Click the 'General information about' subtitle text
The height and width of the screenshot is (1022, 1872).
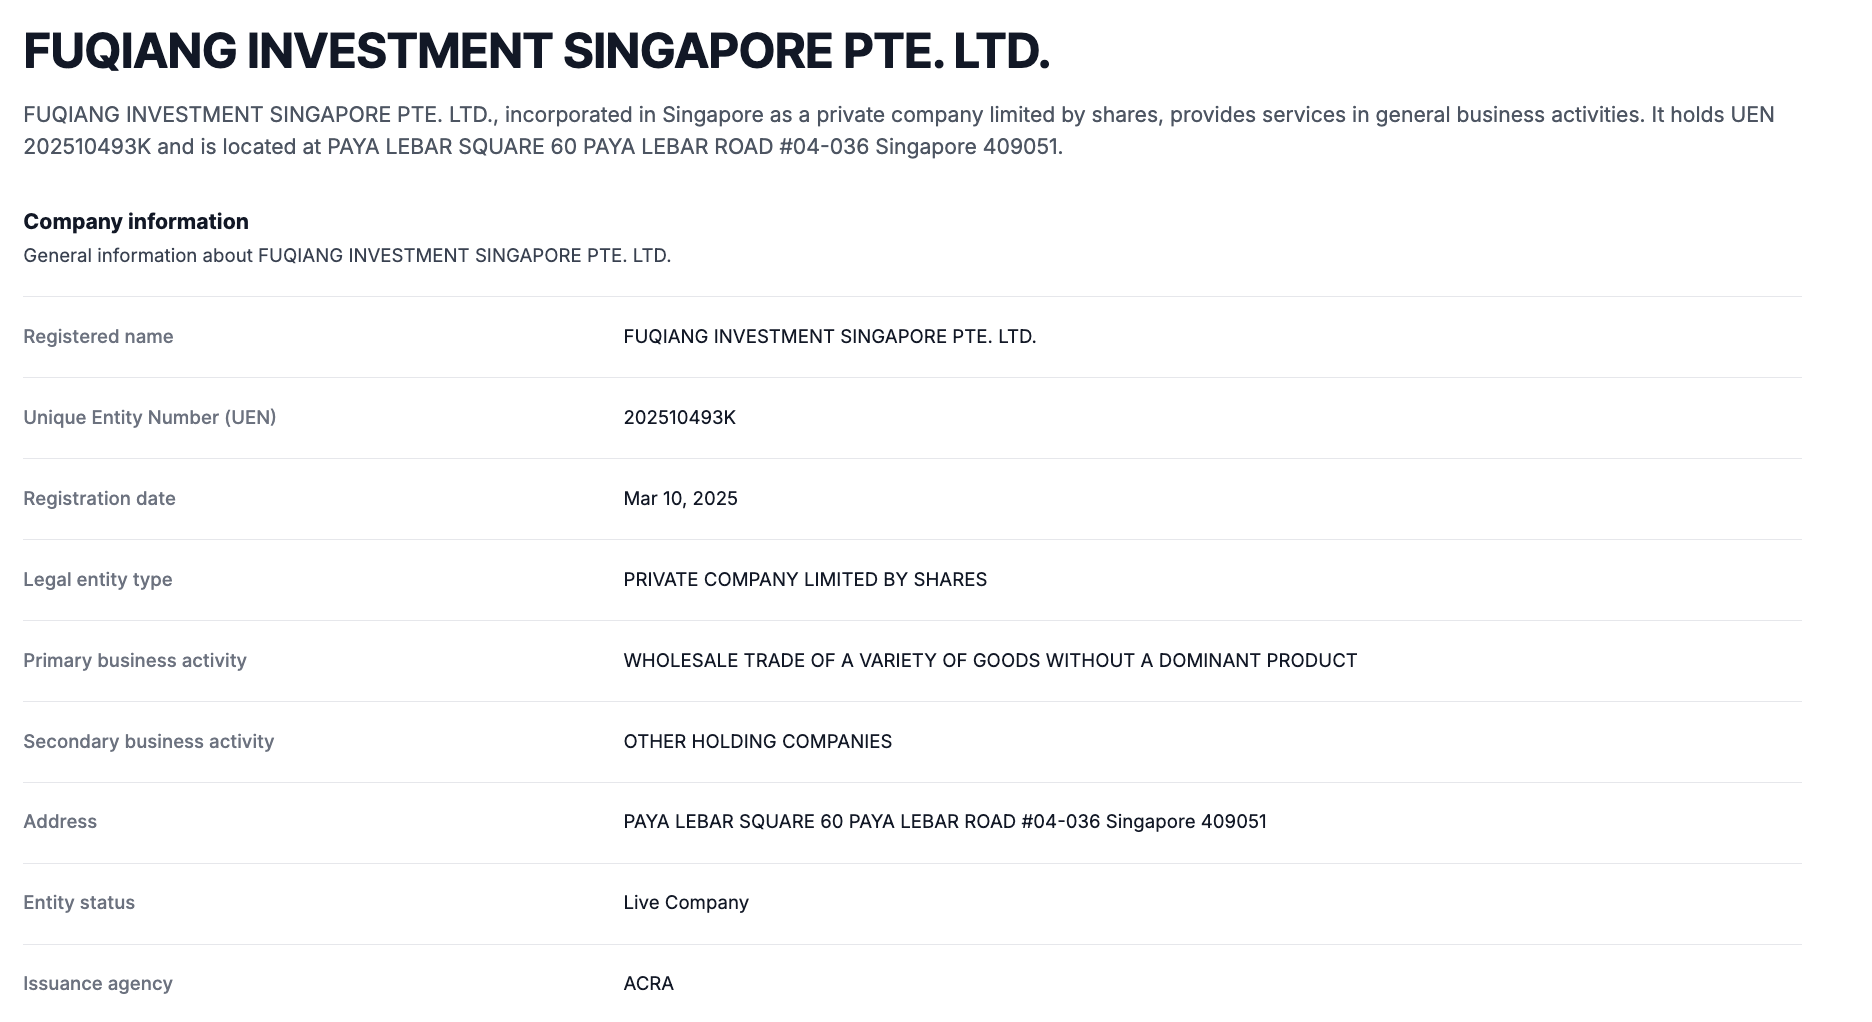pos(347,256)
